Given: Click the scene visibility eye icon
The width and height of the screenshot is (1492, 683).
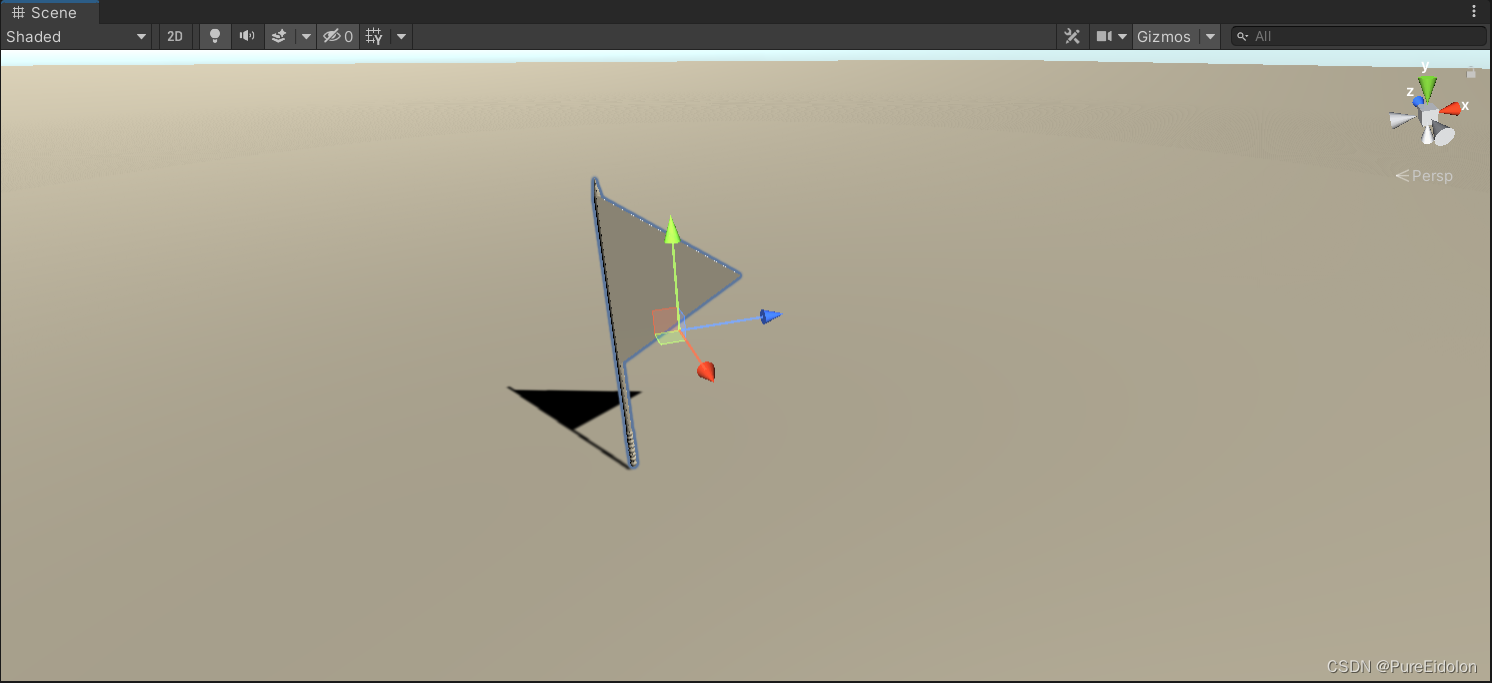Looking at the screenshot, I should coord(331,36).
